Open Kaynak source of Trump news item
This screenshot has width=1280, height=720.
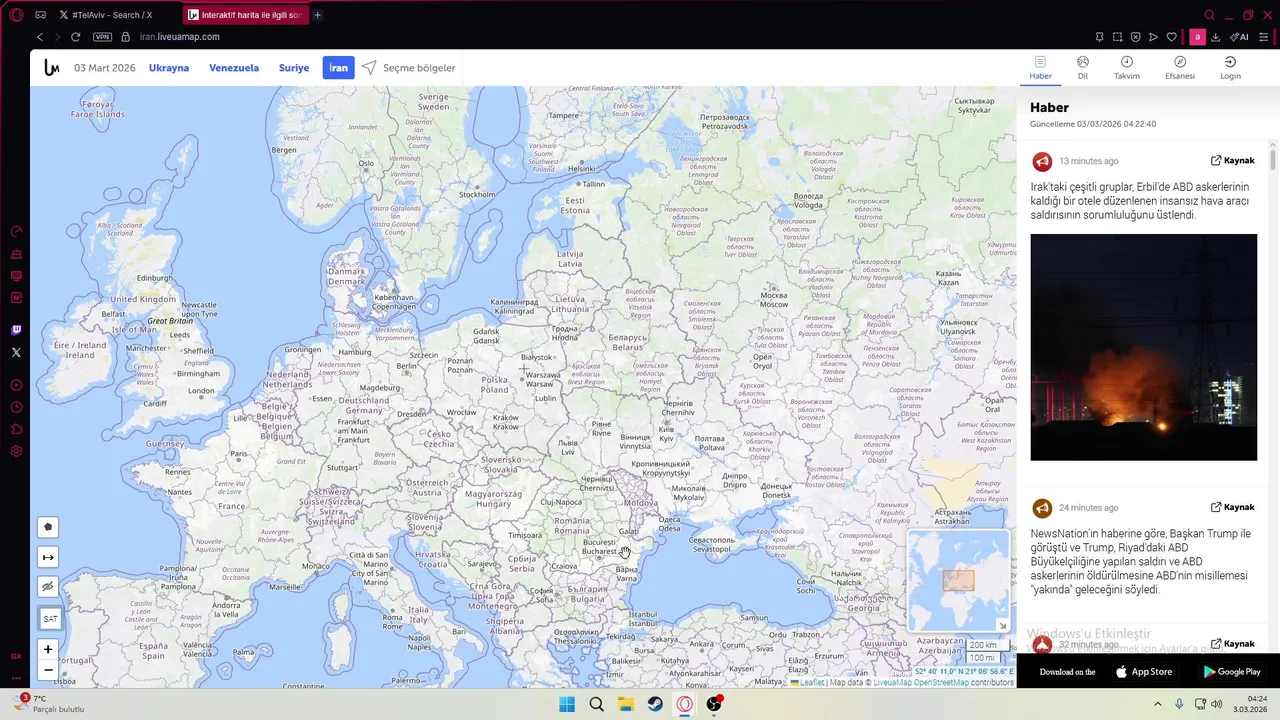(1232, 507)
